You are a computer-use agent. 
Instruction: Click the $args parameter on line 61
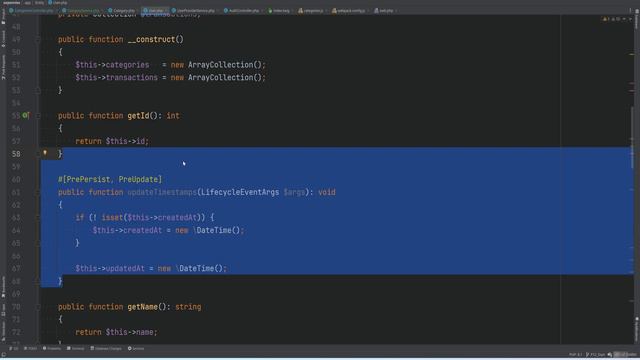coord(294,192)
